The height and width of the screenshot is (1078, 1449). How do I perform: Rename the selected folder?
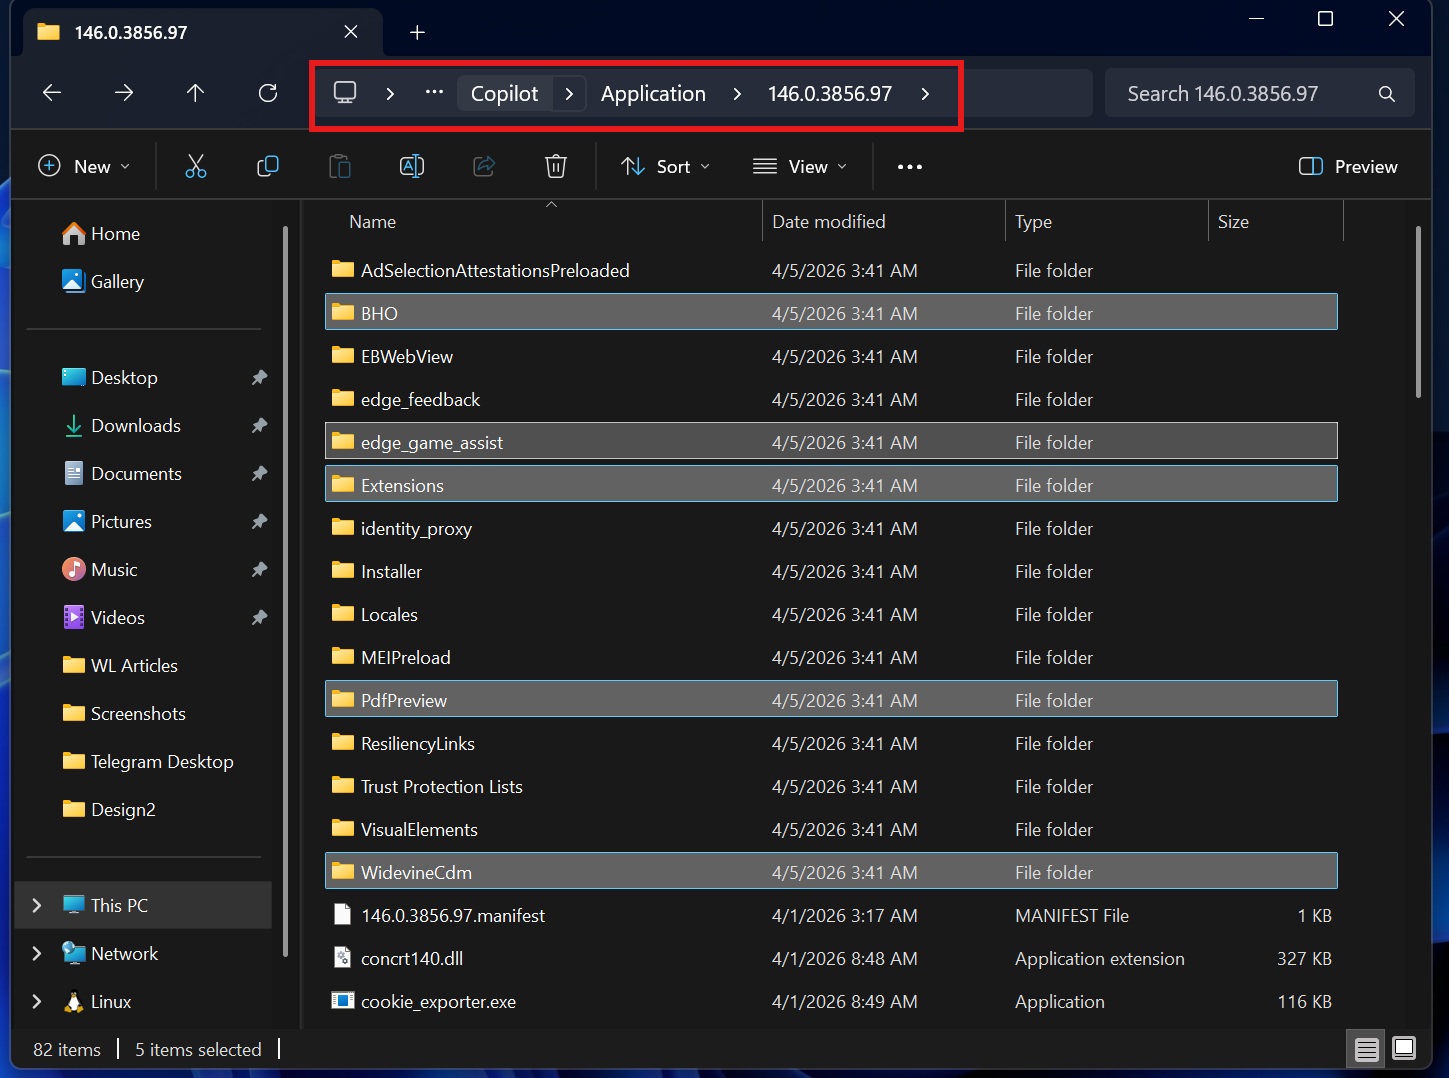[411, 166]
